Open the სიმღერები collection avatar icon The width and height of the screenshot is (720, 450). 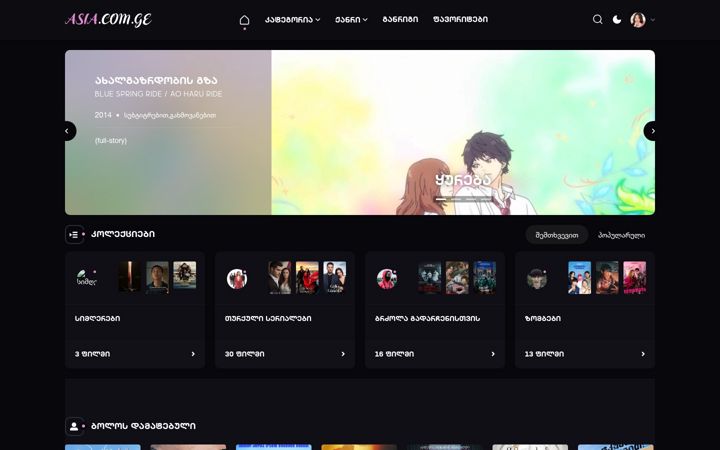coord(86,278)
